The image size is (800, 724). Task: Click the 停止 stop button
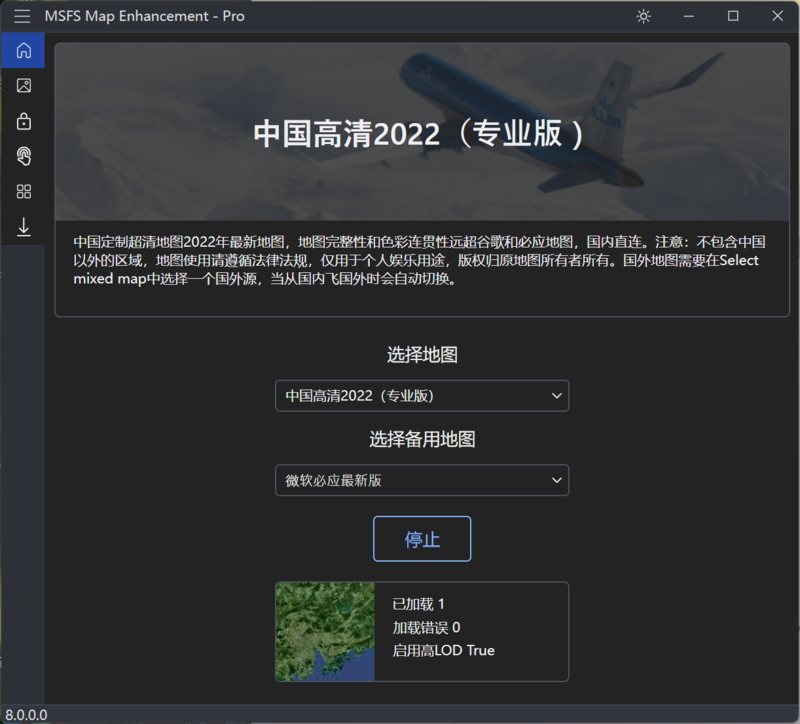[422, 539]
